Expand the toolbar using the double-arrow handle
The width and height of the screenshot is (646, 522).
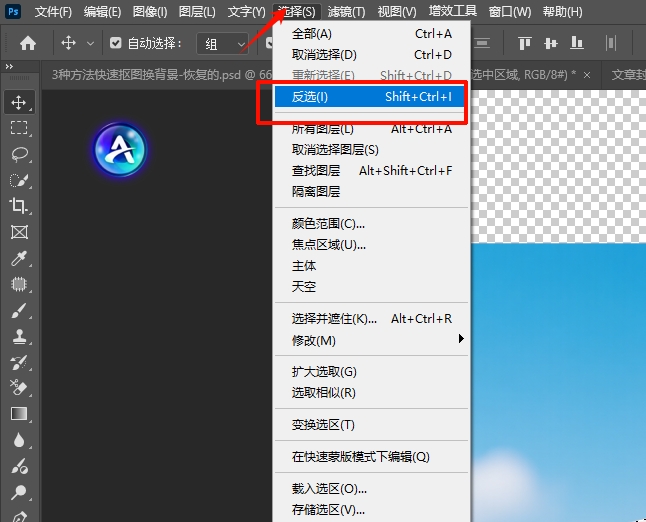click(9, 66)
